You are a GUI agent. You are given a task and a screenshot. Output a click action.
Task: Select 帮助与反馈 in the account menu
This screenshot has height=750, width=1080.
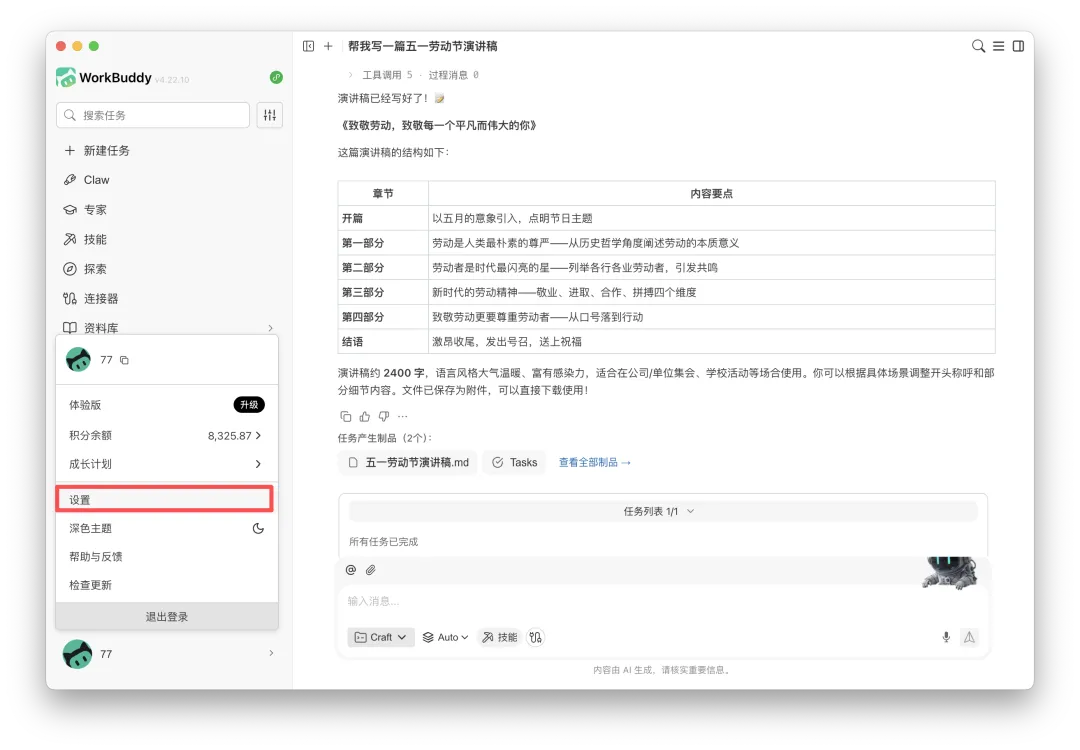click(x=167, y=556)
